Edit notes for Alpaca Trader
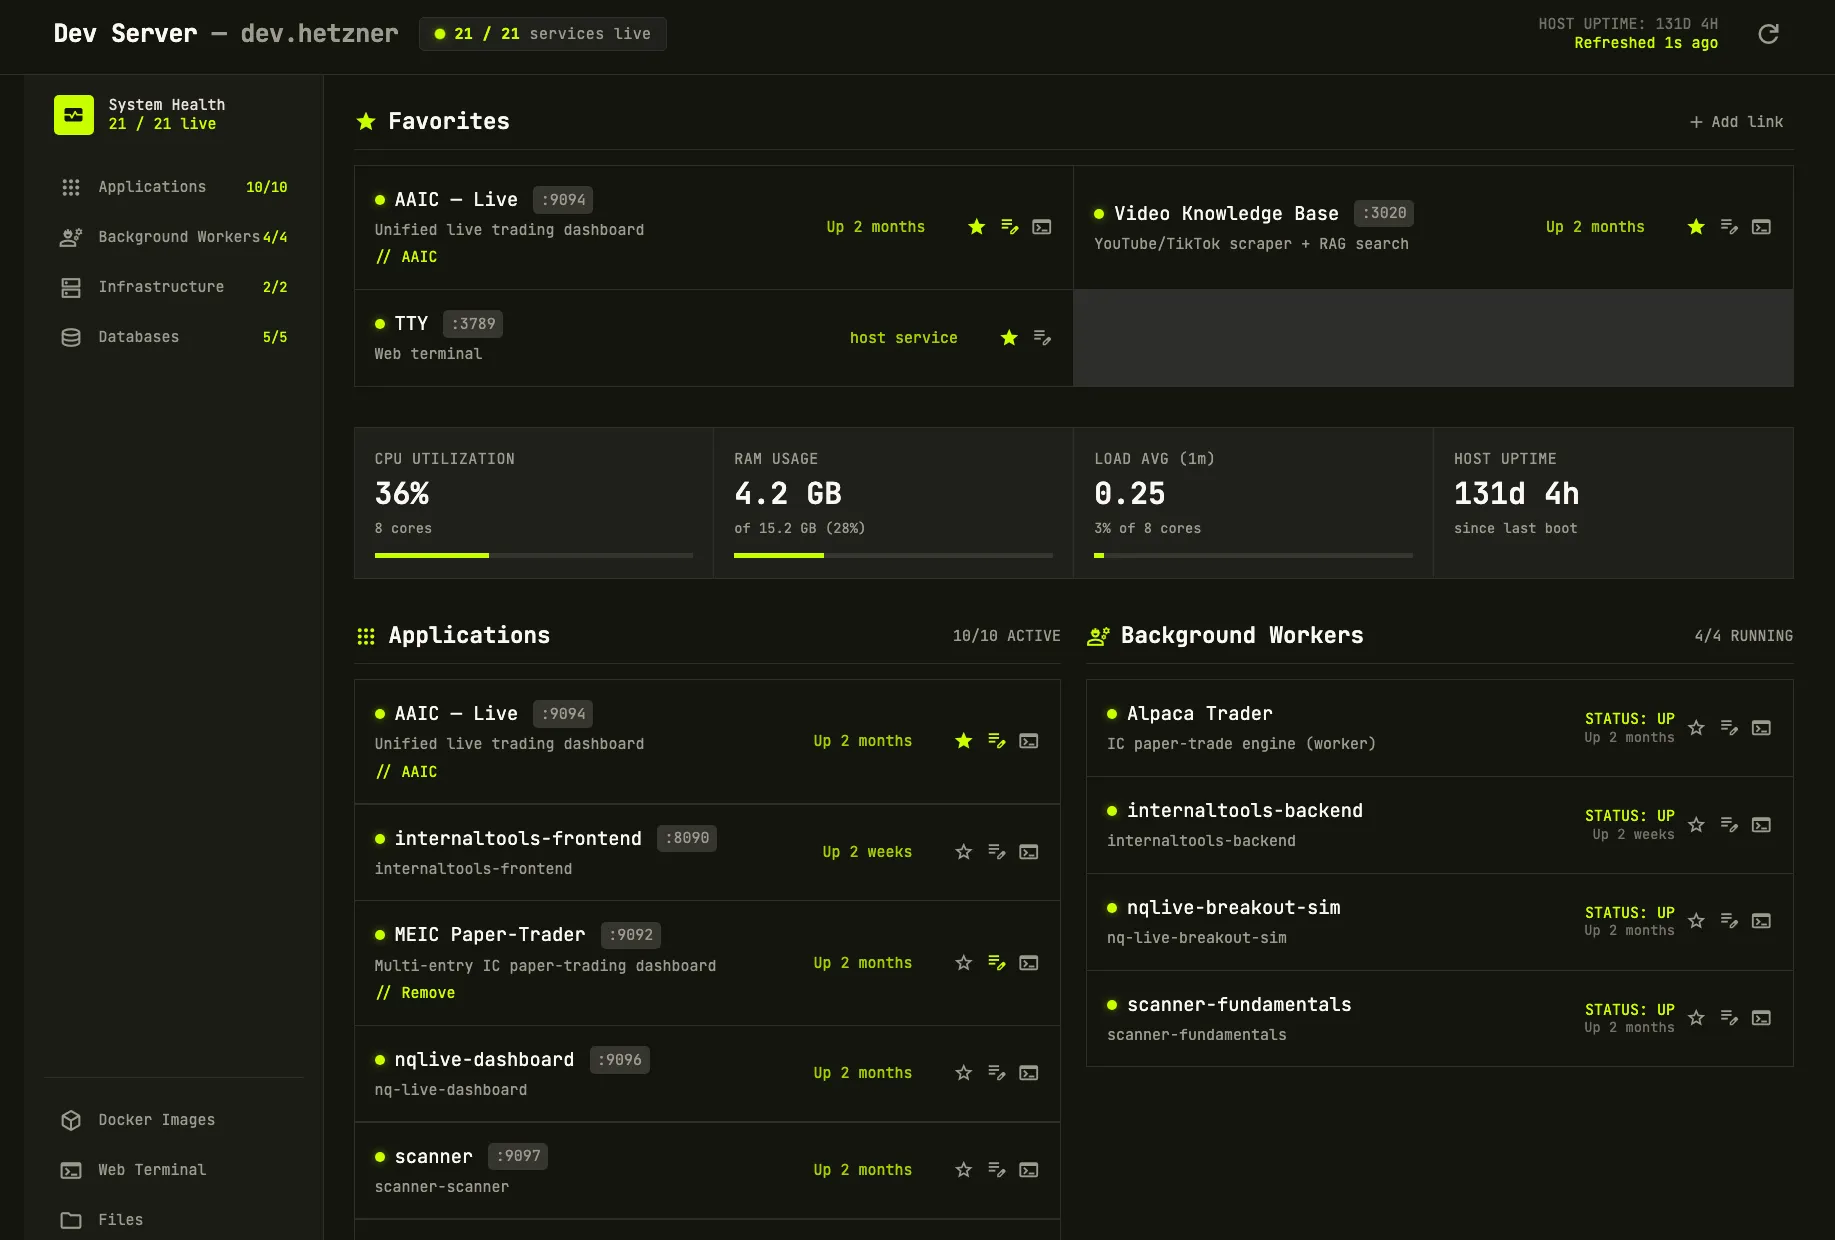Image resolution: width=1835 pixels, height=1240 pixels. tap(1729, 728)
